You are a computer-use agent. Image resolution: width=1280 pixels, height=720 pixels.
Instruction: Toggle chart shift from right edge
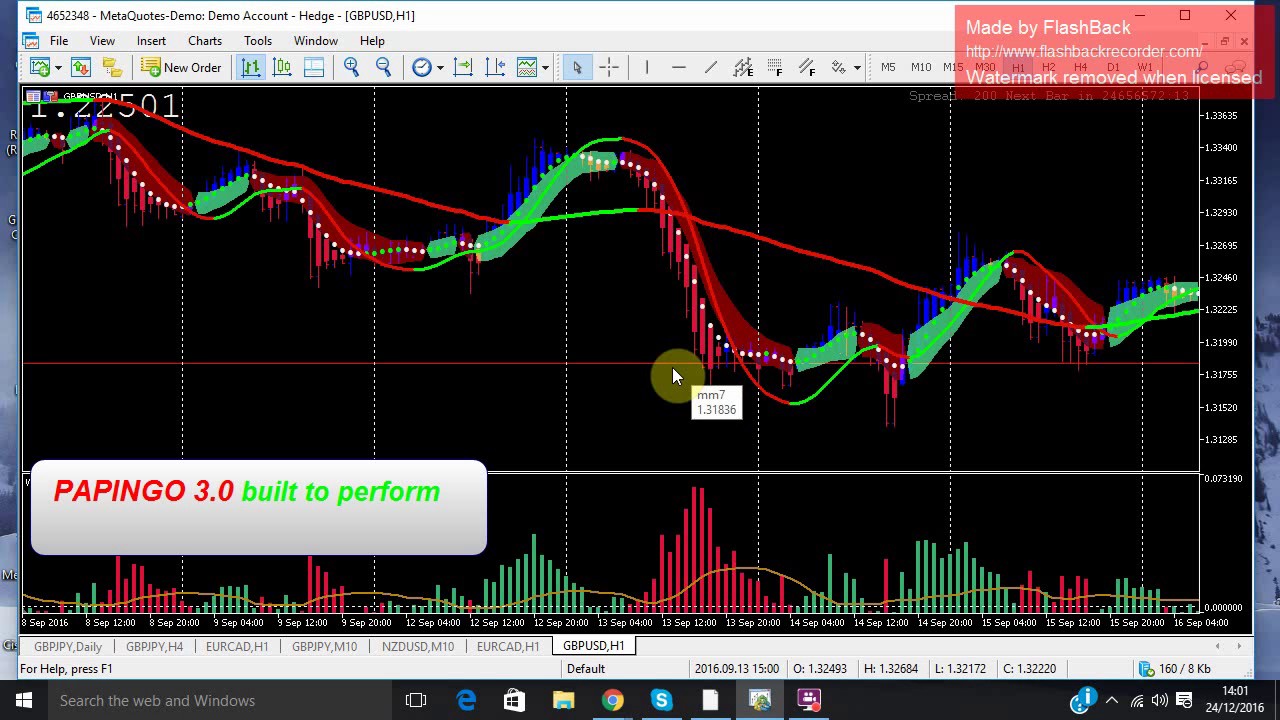[x=495, y=67]
